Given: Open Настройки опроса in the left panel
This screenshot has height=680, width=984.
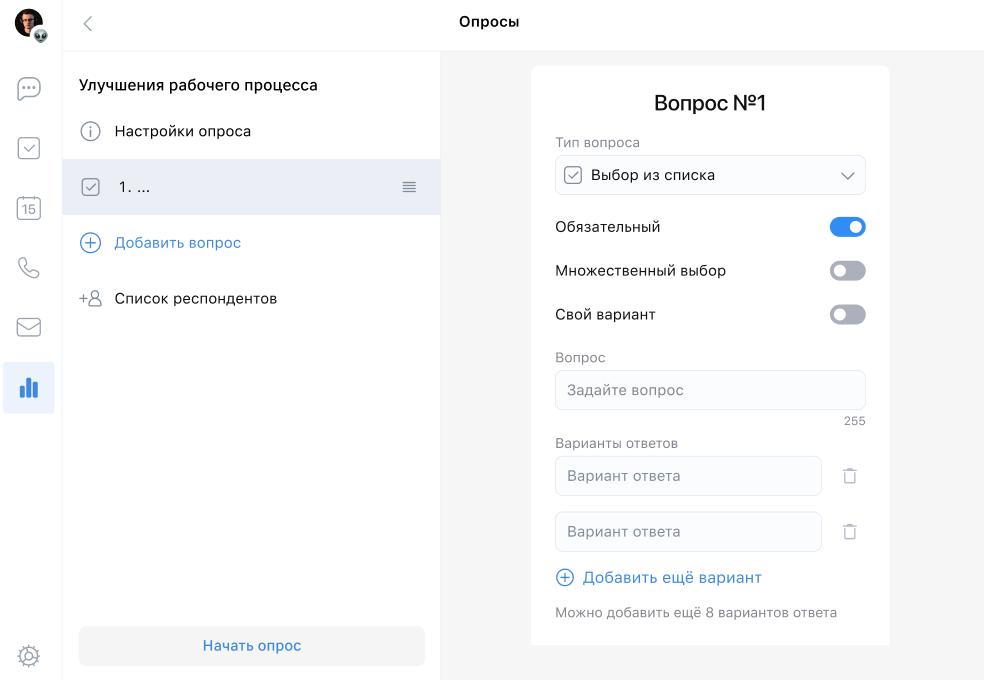Looking at the screenshot, I should tap(182, 131).
